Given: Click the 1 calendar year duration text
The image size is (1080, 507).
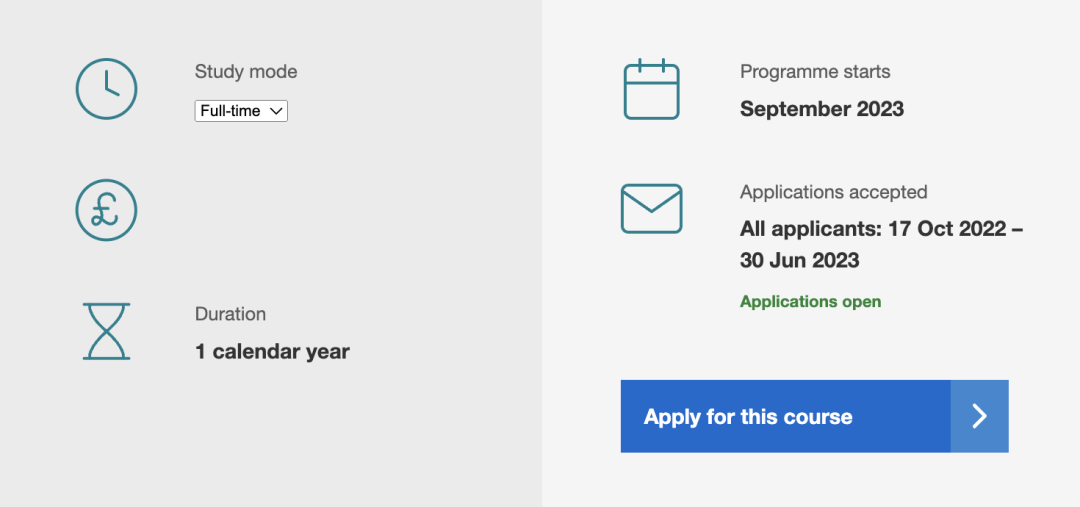Looking at the screenshot, I should click(x=272, y=351).
